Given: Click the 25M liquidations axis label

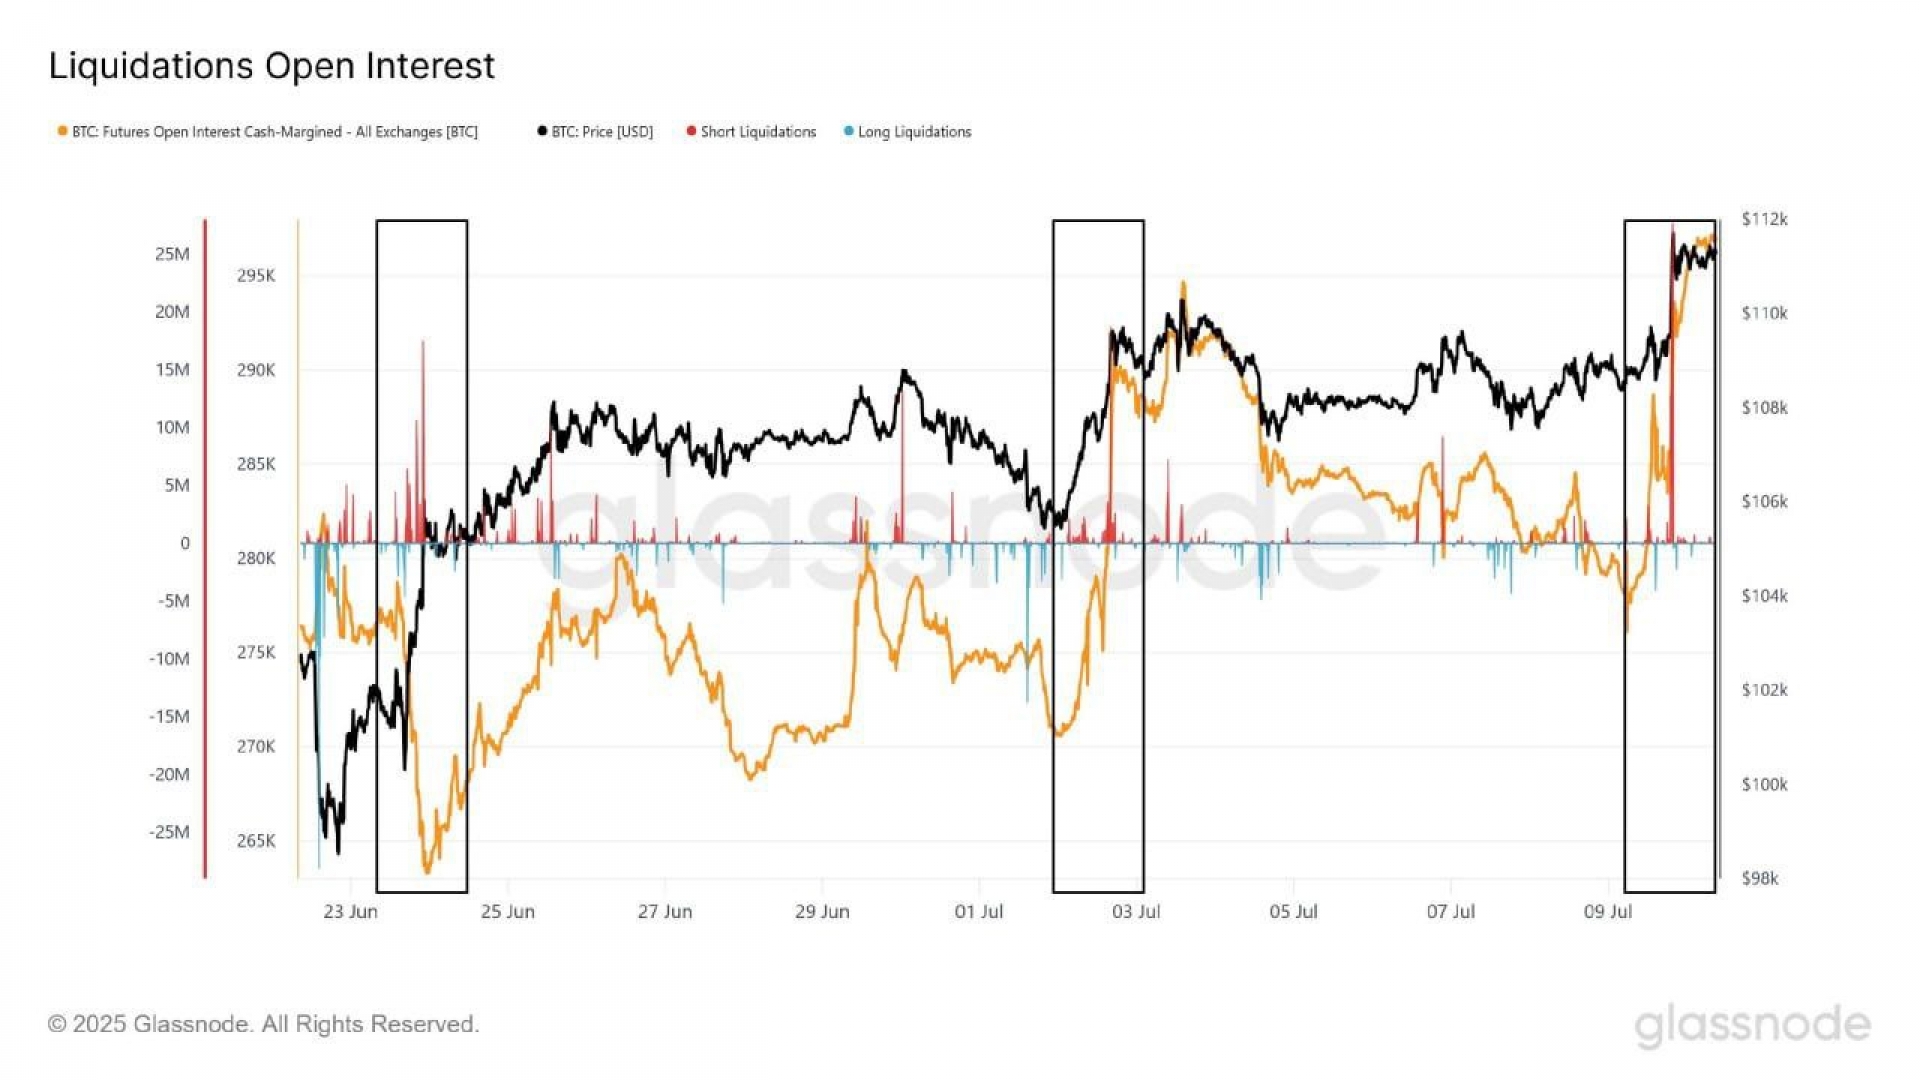Looking at the screenshot, I should coord(172,254).
